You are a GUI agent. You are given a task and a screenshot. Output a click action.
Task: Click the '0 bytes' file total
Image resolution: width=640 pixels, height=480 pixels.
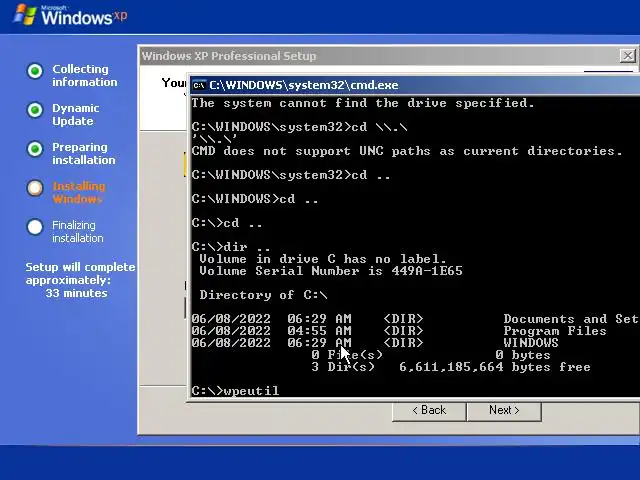click(x=523, y=355)
